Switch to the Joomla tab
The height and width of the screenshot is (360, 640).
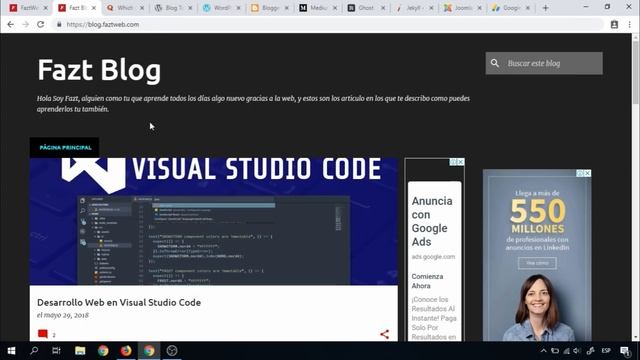[462, 8]
